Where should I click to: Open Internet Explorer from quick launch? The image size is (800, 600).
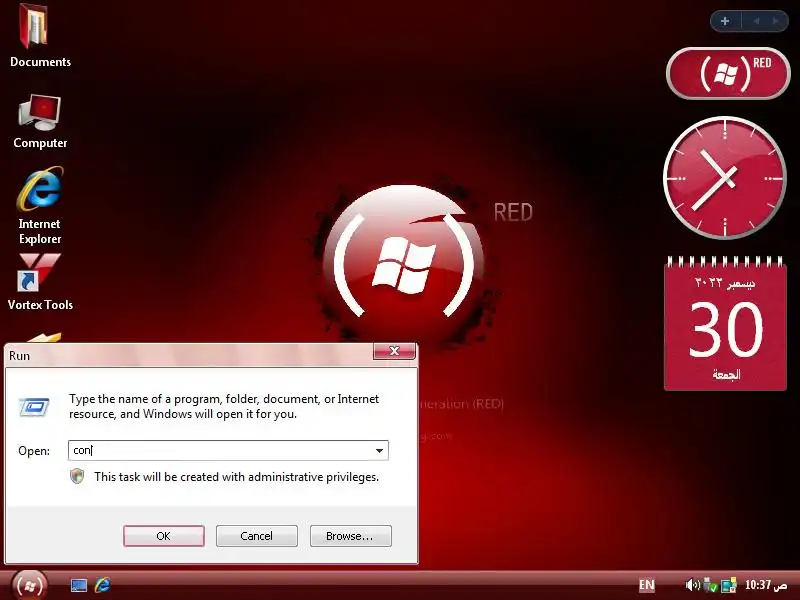click(x=103, y=585)
